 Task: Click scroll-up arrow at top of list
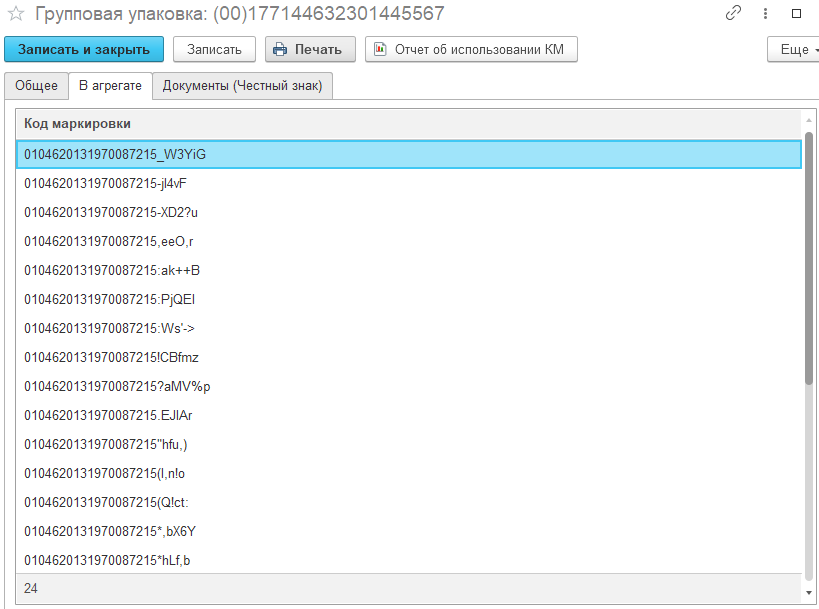(x=809, y=119)
